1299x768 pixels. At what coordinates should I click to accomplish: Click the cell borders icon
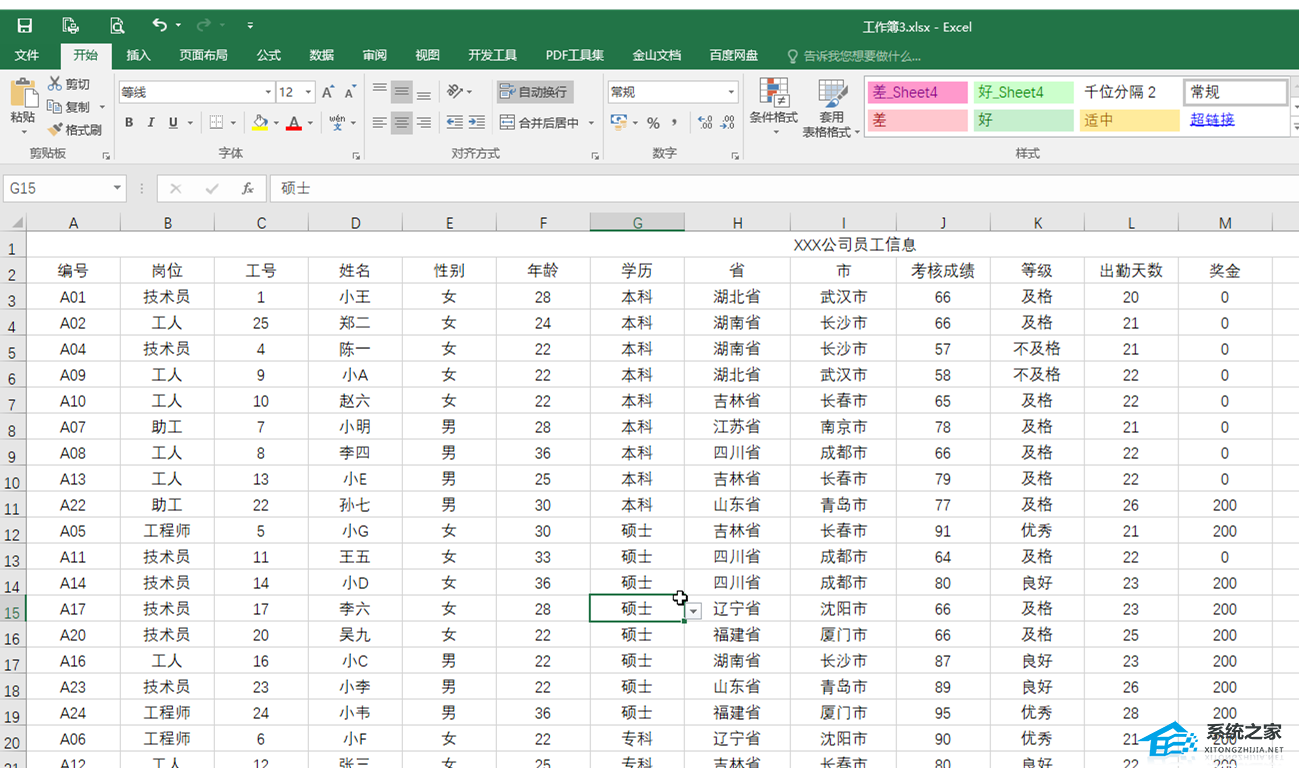[x=217, y=123]
